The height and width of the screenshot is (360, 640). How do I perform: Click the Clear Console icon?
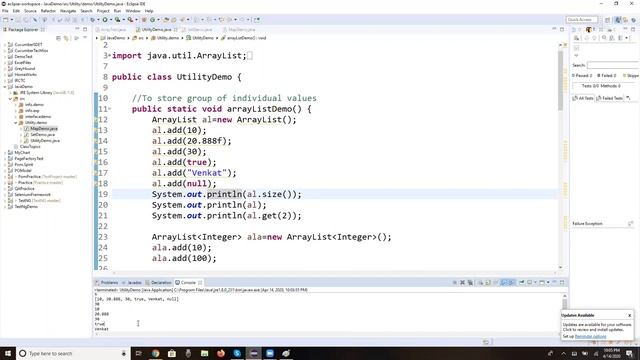coord(480,282)
